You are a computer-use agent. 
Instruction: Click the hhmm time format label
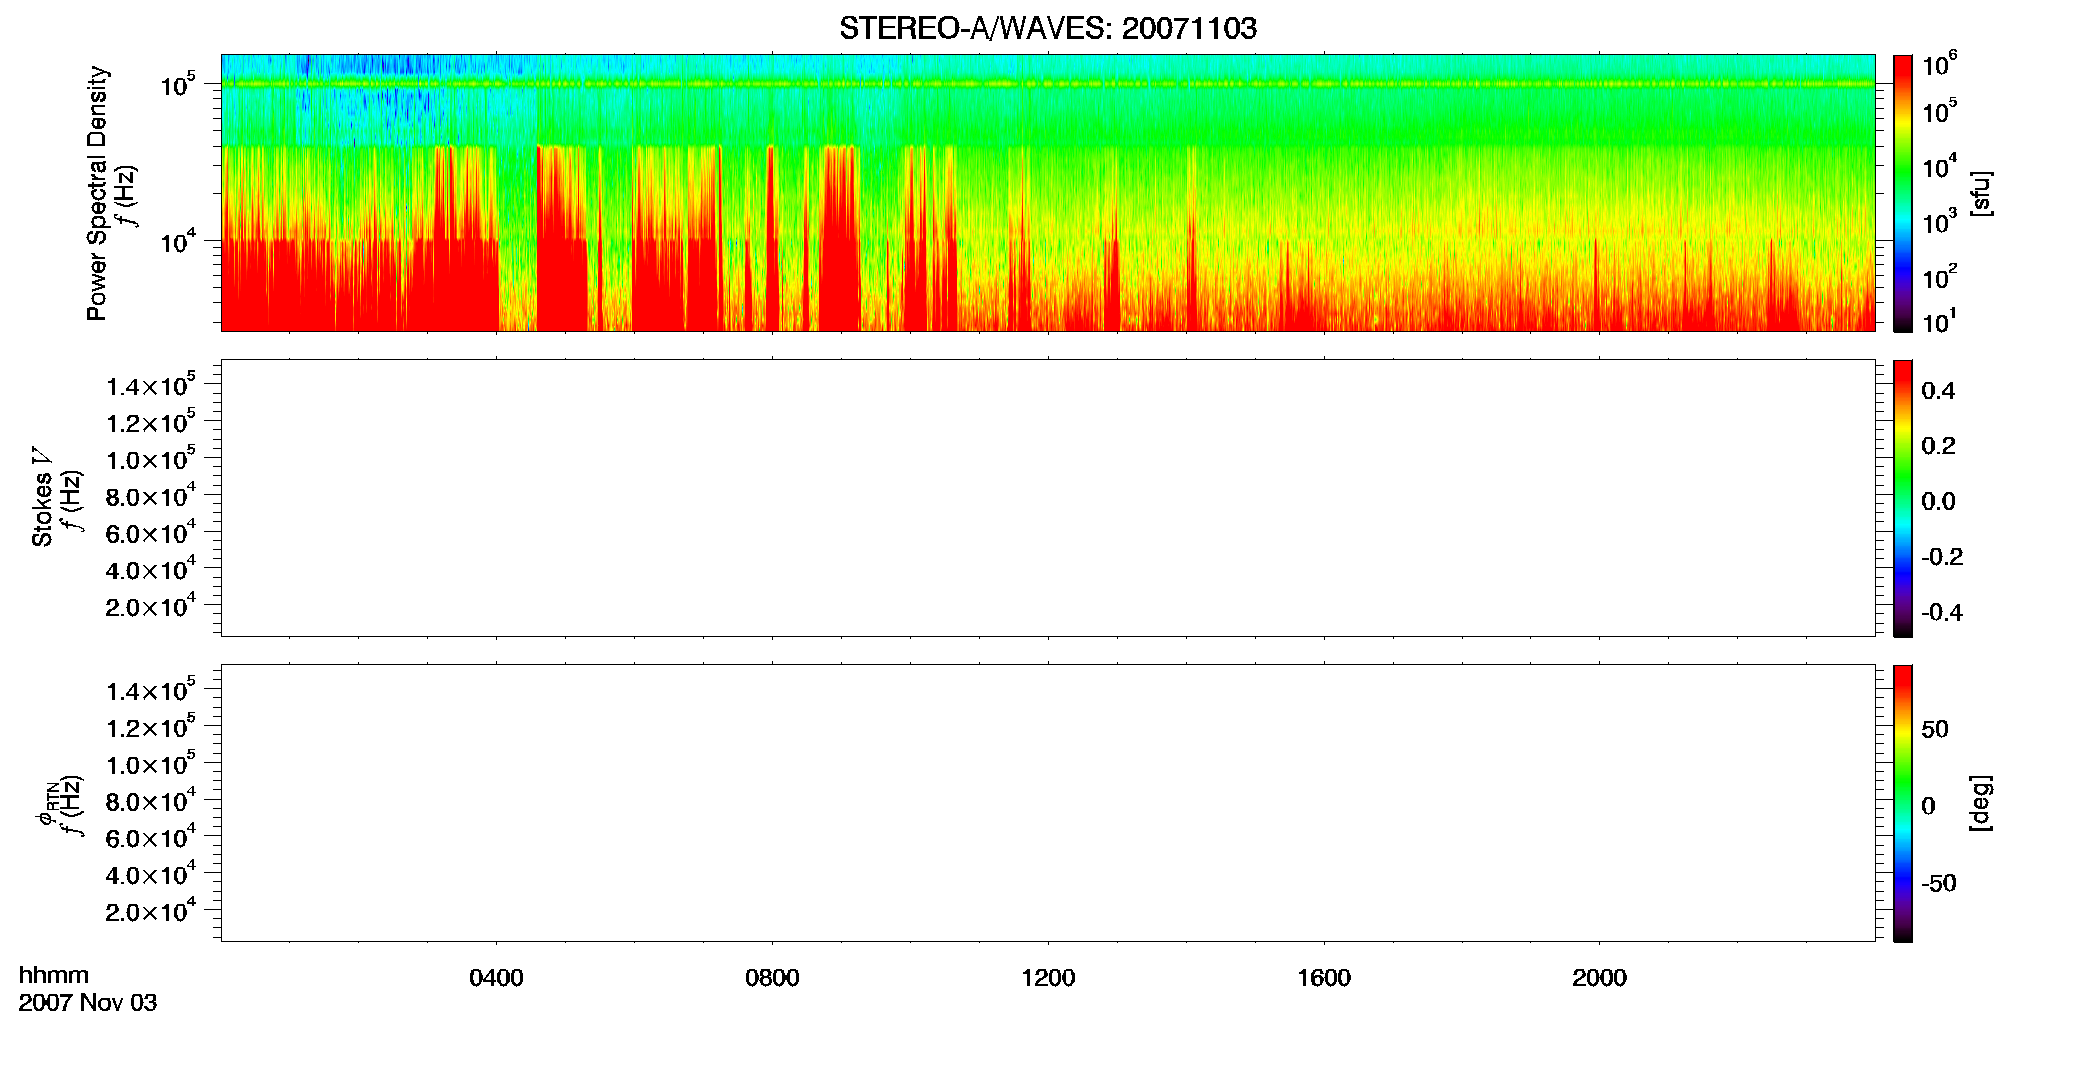pyautogui.click(x=54, y=976)
